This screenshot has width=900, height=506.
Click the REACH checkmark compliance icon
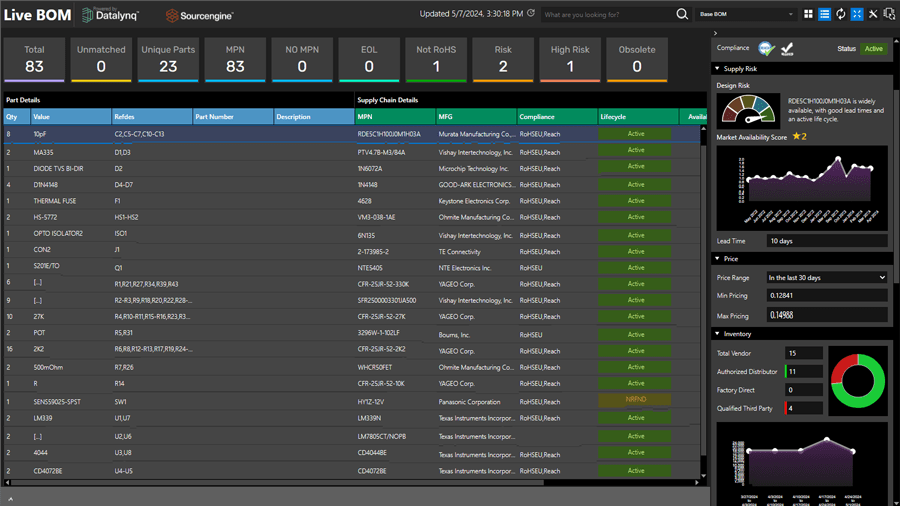coord(787,49)
